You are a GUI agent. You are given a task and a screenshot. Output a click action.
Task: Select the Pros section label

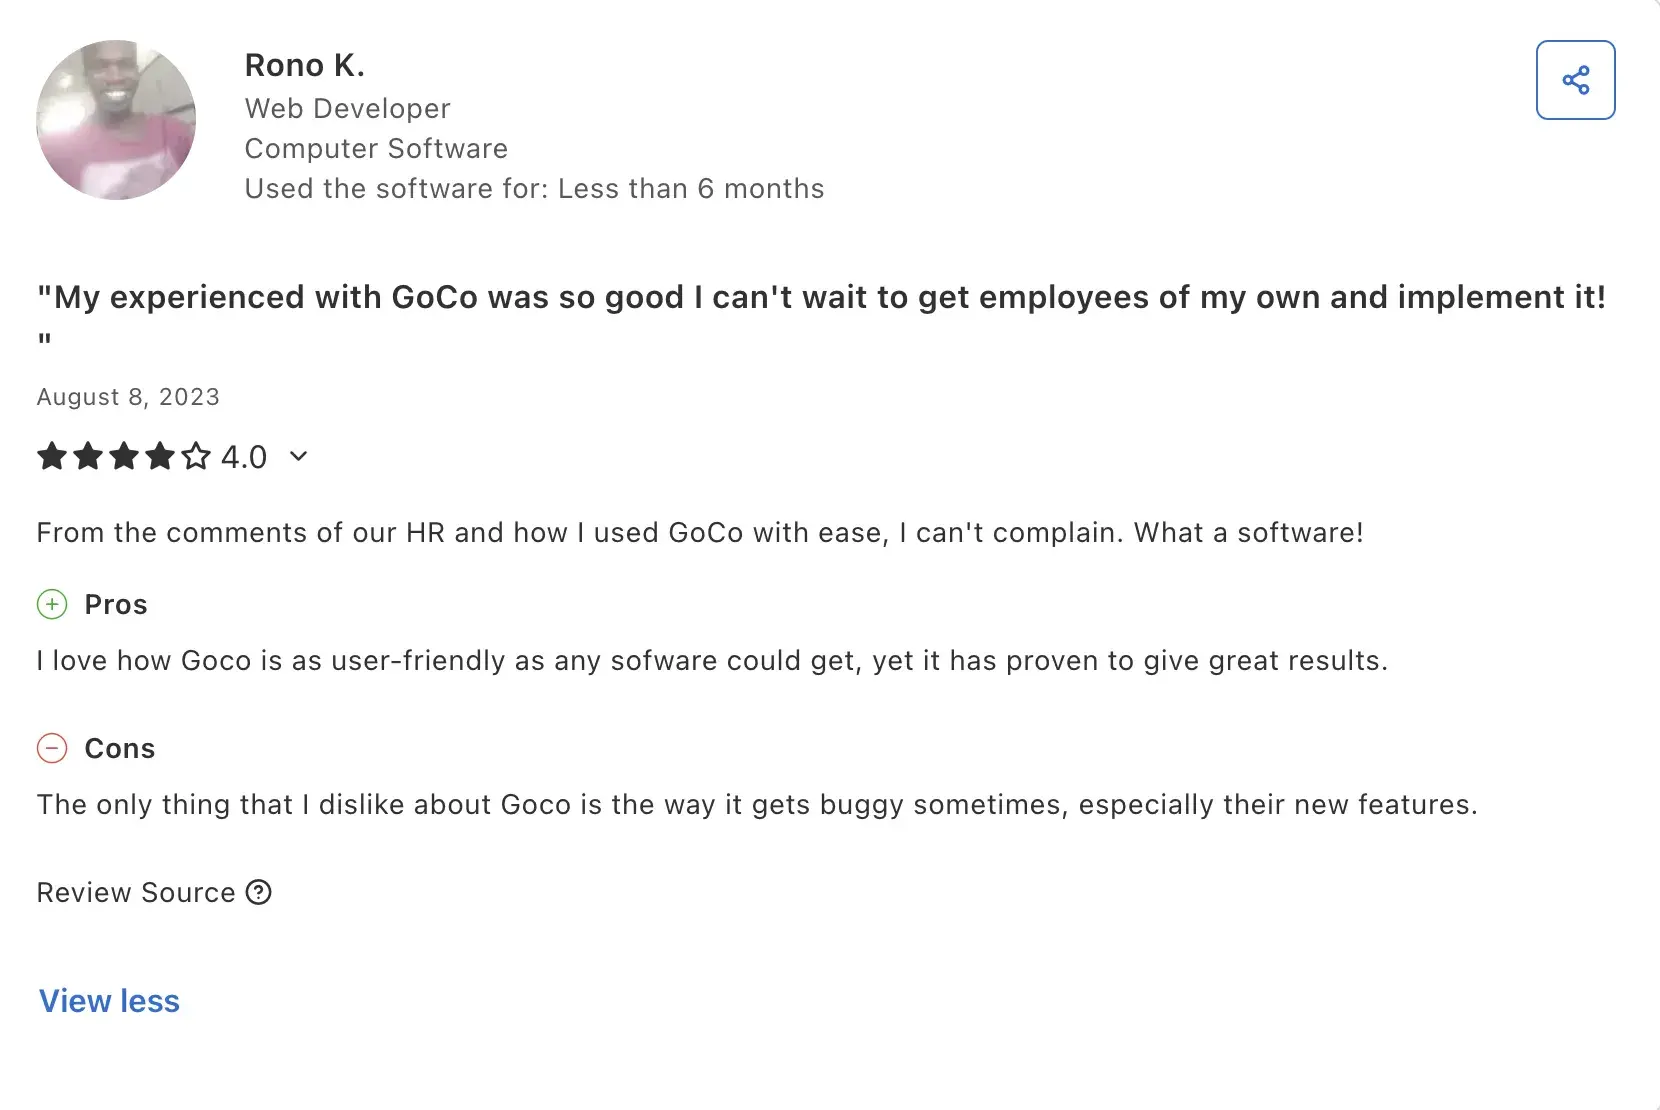click(x=115, y=604)
